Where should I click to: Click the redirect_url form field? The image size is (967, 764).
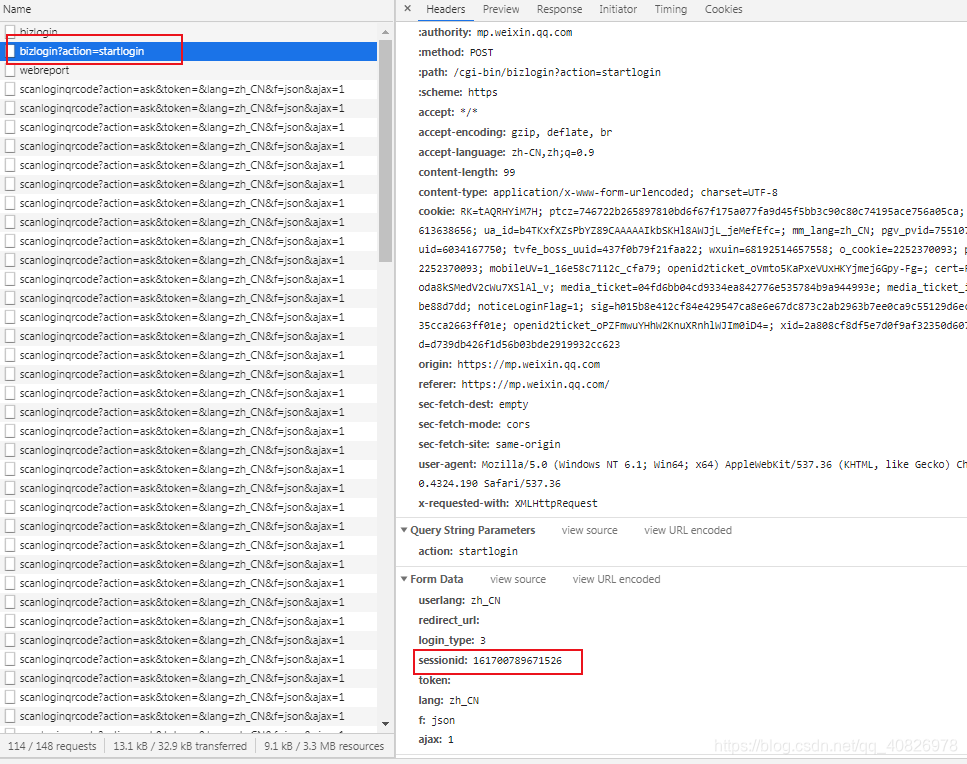coord(448,620)
